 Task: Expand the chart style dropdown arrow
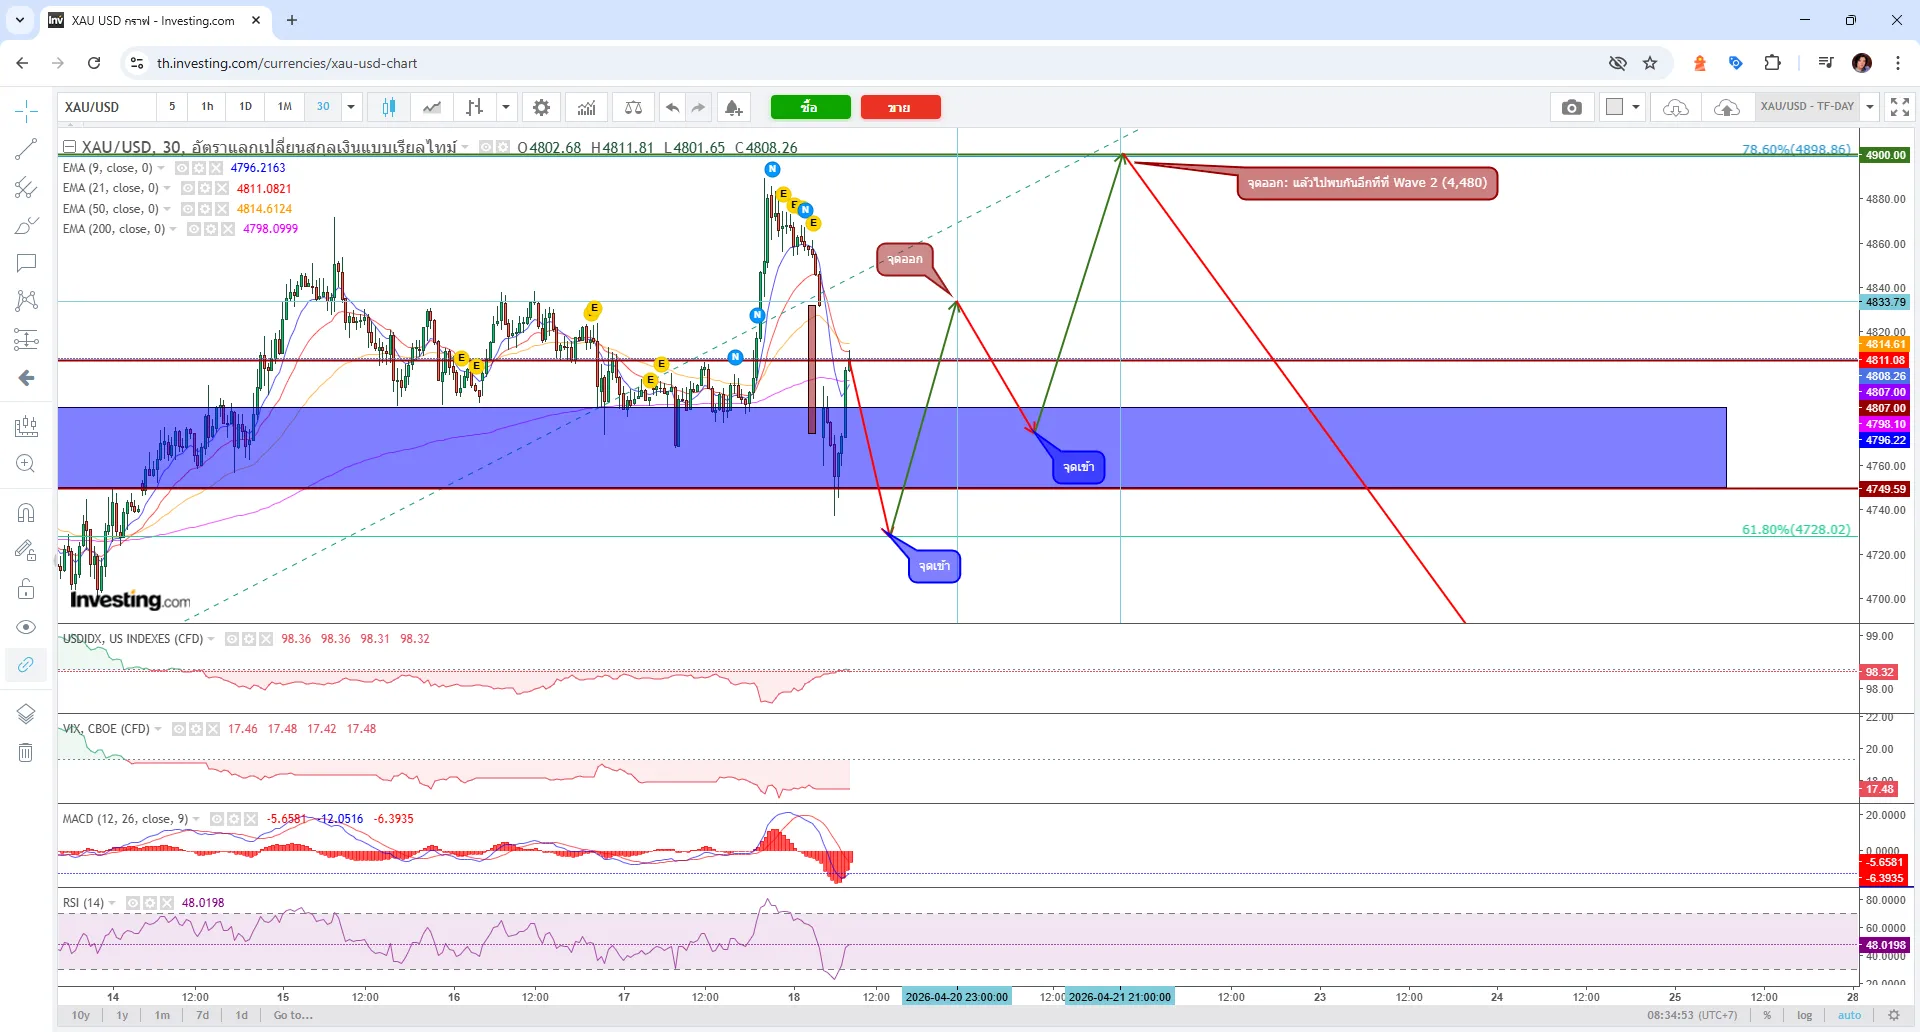pos(506,107)
